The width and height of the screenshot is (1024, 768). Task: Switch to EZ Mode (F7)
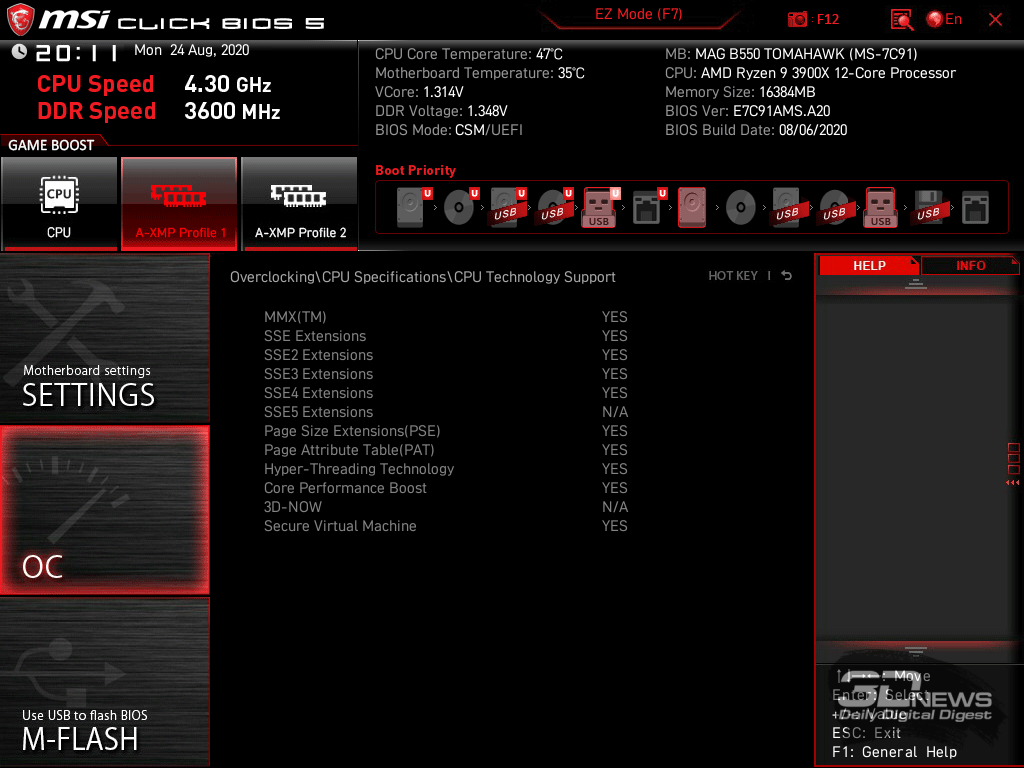click(639, 14)
